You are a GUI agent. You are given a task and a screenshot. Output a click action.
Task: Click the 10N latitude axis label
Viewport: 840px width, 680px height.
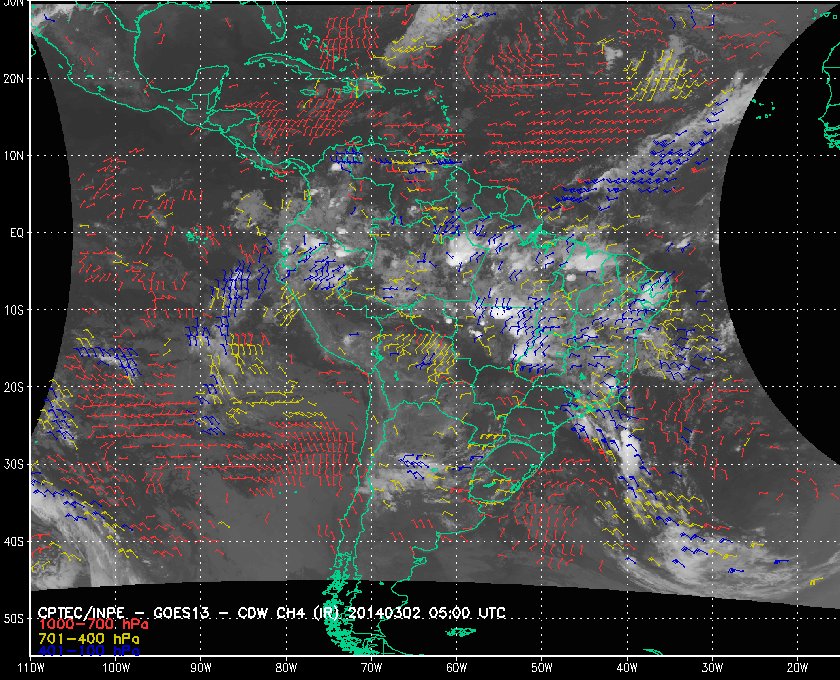coord(13,155)
